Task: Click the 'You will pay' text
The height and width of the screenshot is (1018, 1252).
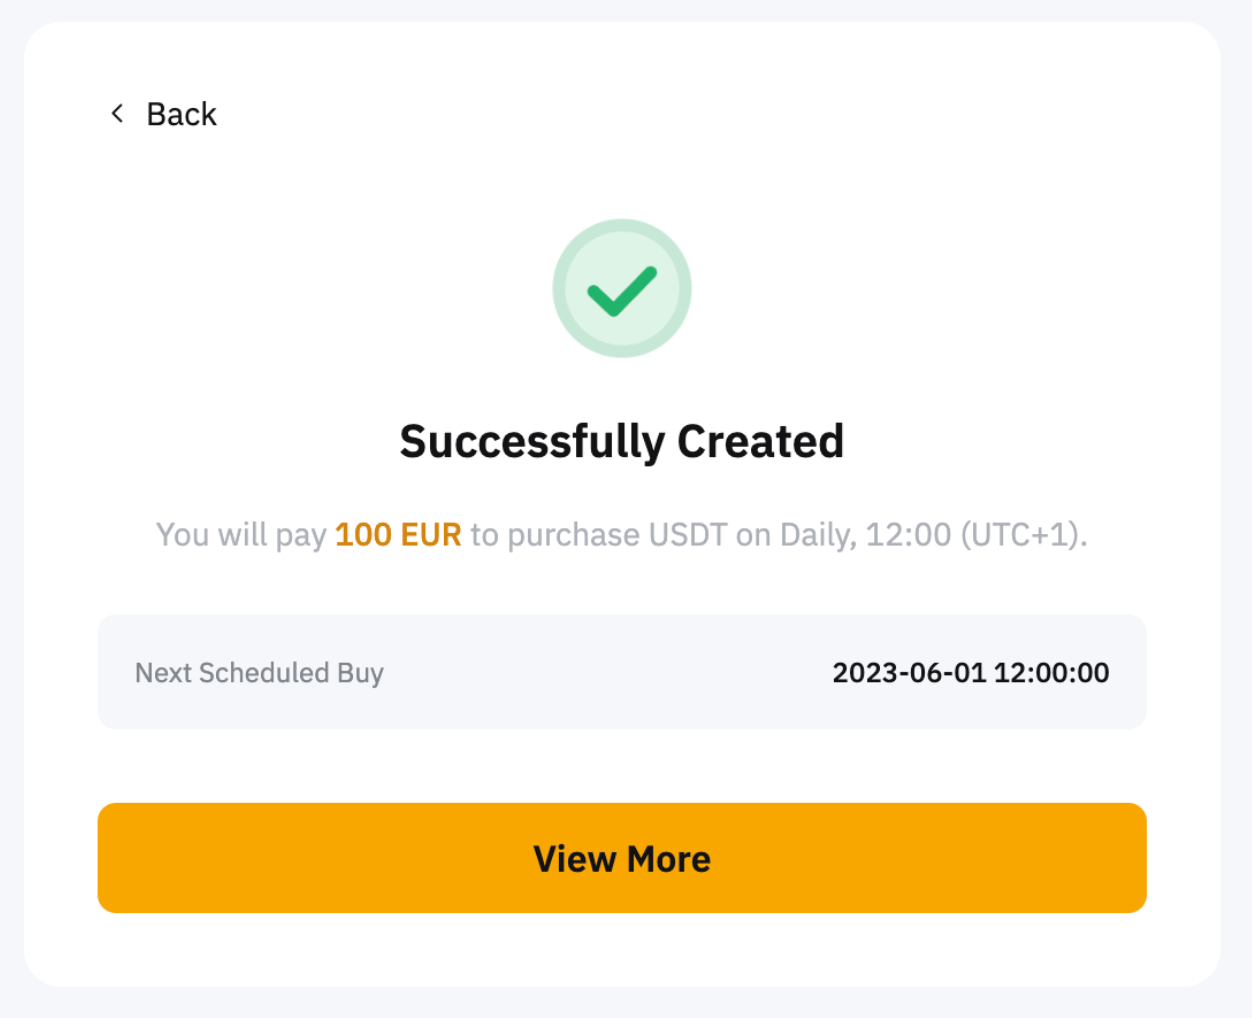Action: (241, 535)
